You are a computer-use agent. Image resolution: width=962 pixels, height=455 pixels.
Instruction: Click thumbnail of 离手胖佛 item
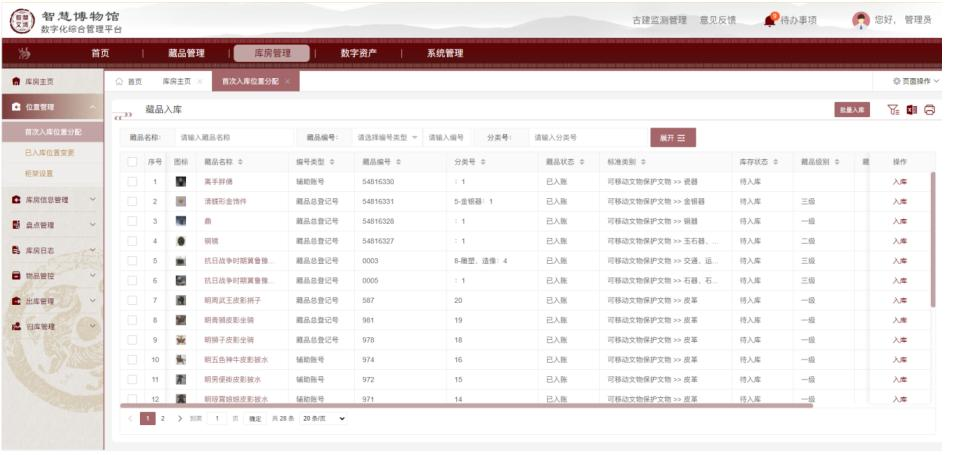coord(181,182)
